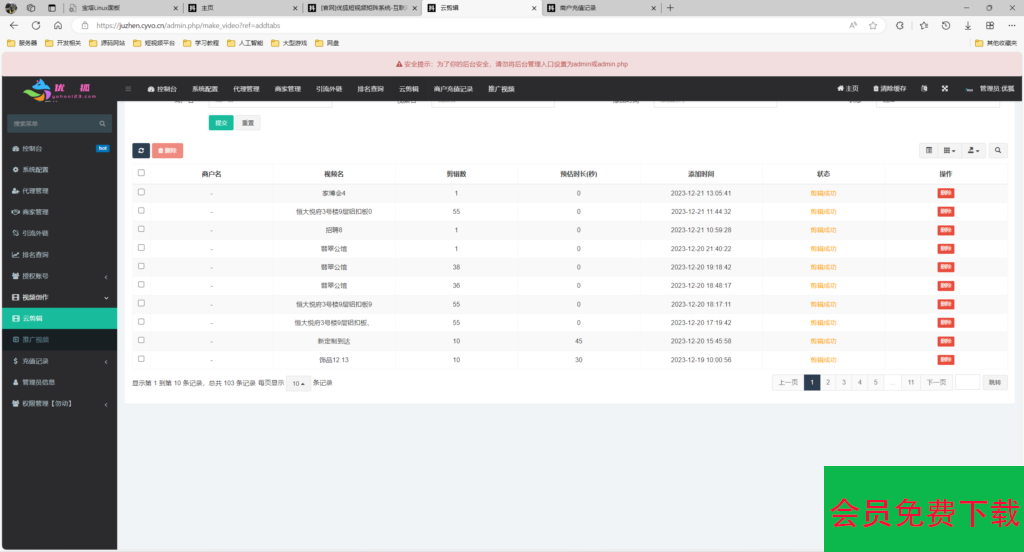The image size is (1024, 552).
Task: Go to page 3 in pagination
Action: (x=844, y=382)
